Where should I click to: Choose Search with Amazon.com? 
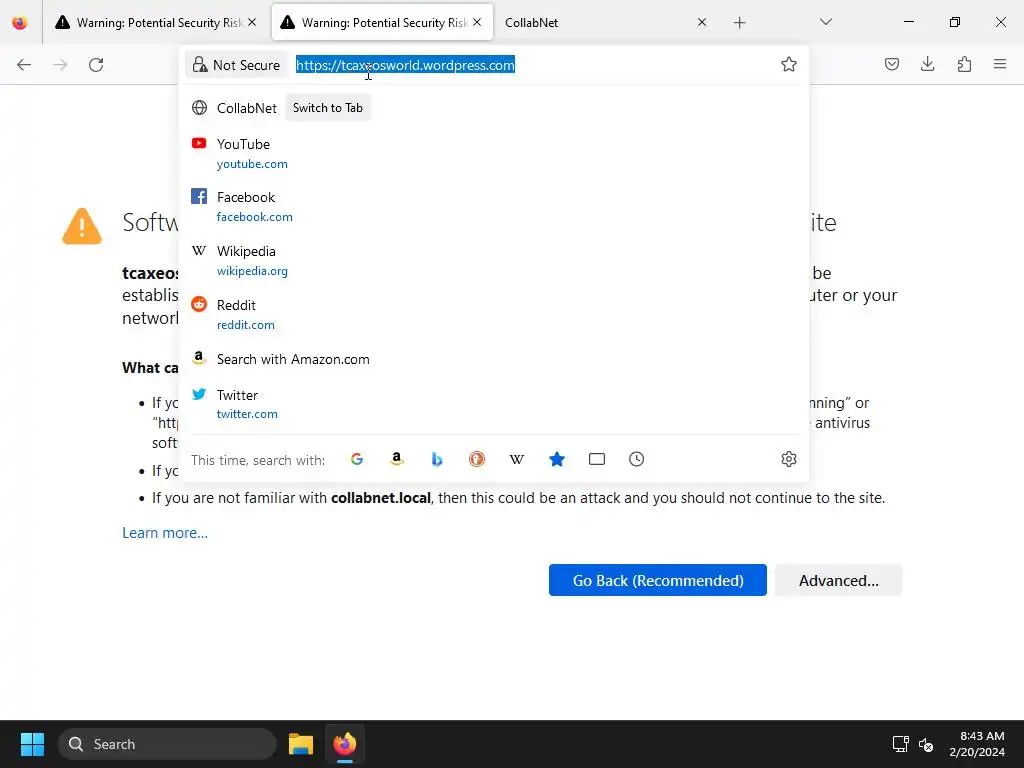pos(494,359)
